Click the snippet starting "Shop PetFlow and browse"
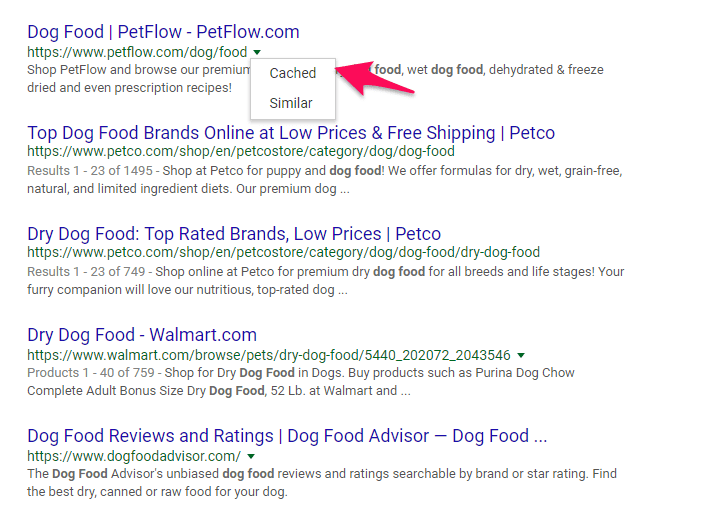Screen dimensions: 725x508 pos(315,79)
